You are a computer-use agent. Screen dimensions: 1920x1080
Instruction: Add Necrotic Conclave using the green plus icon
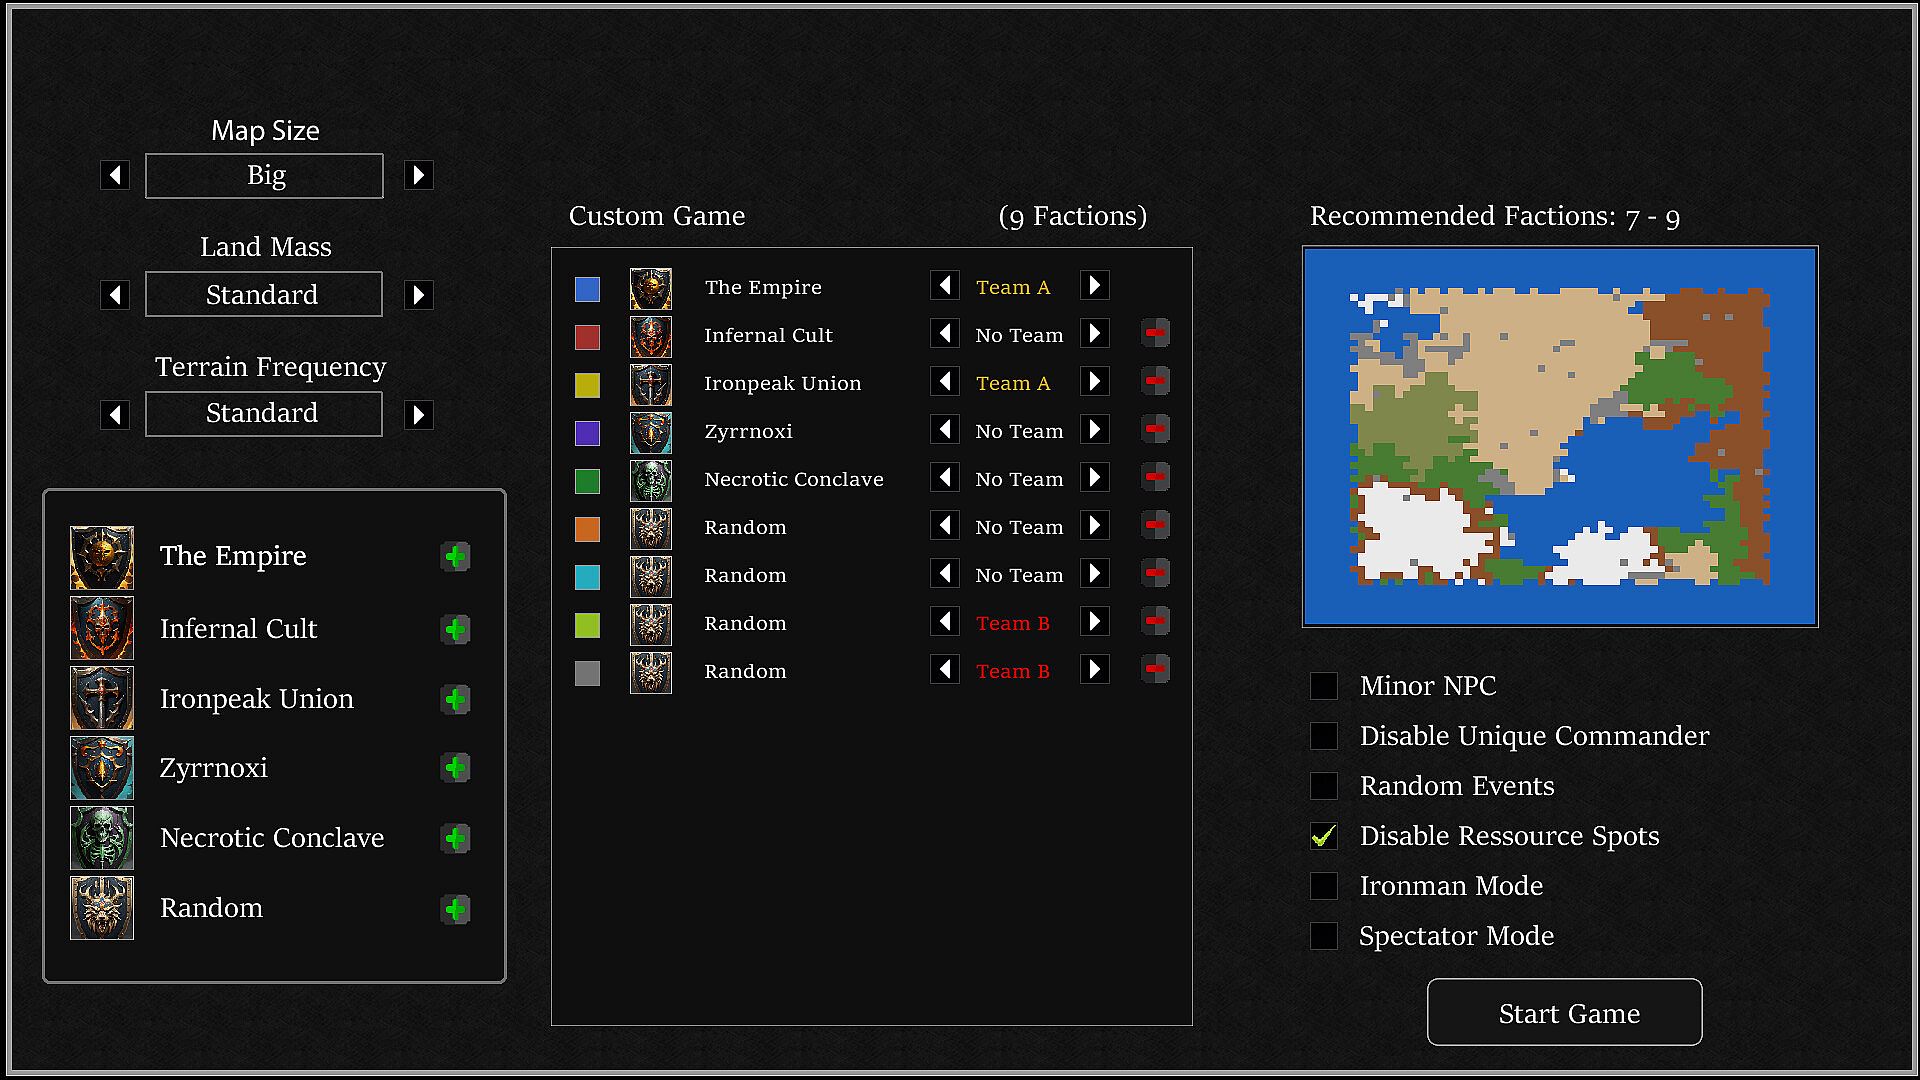(456, 838)
